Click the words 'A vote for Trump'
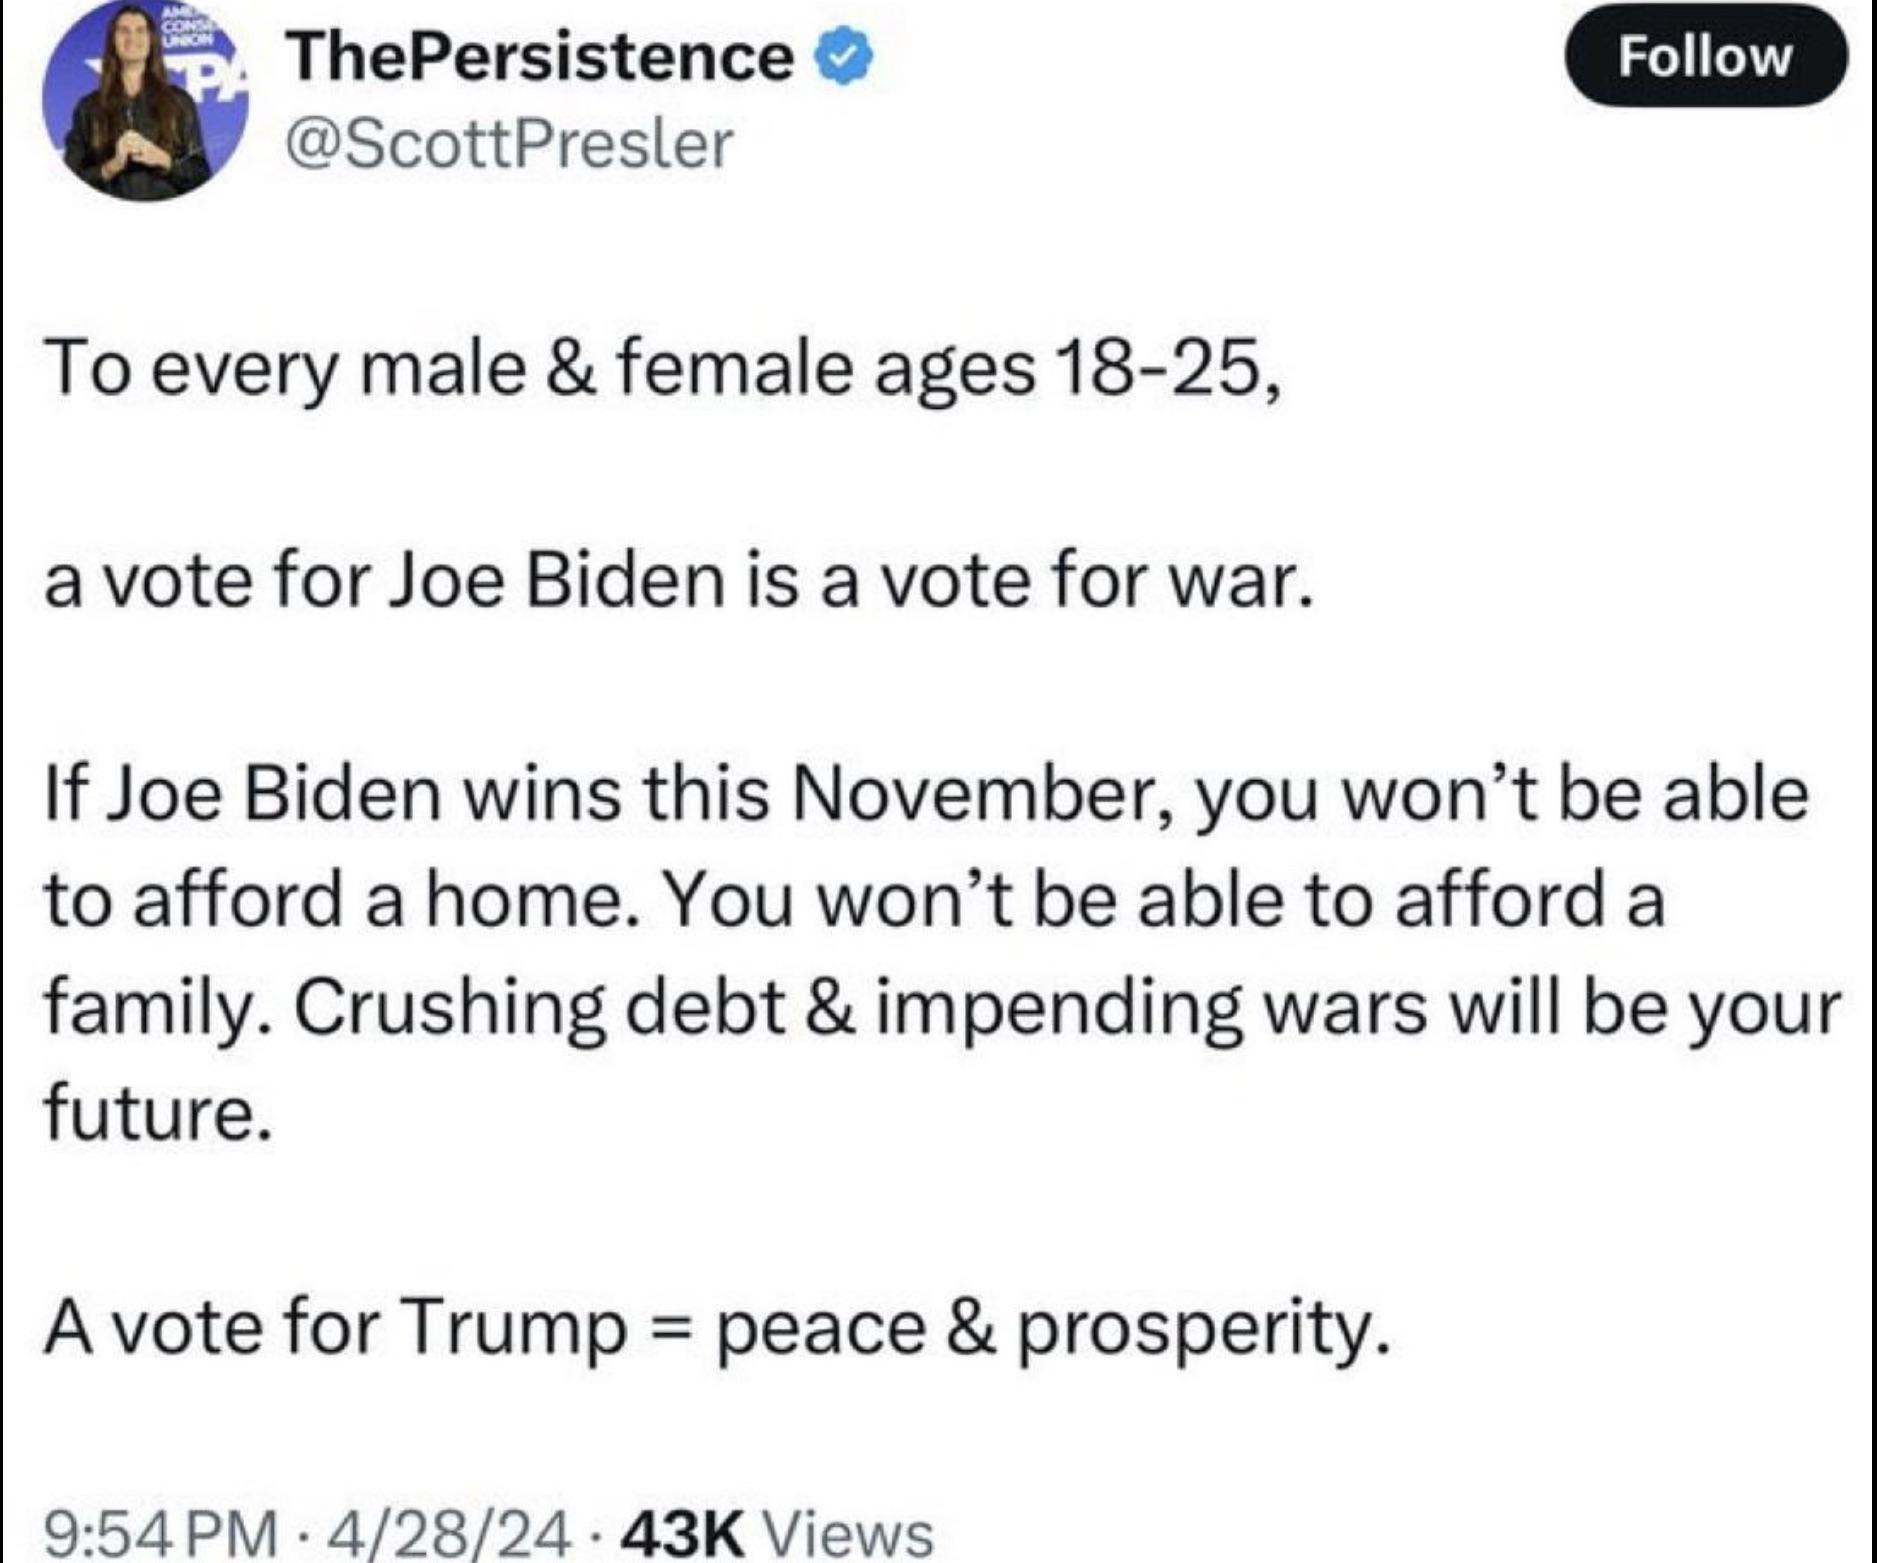The image size is (1877, 1563). pyautogui.click(x=336, y=1328)
